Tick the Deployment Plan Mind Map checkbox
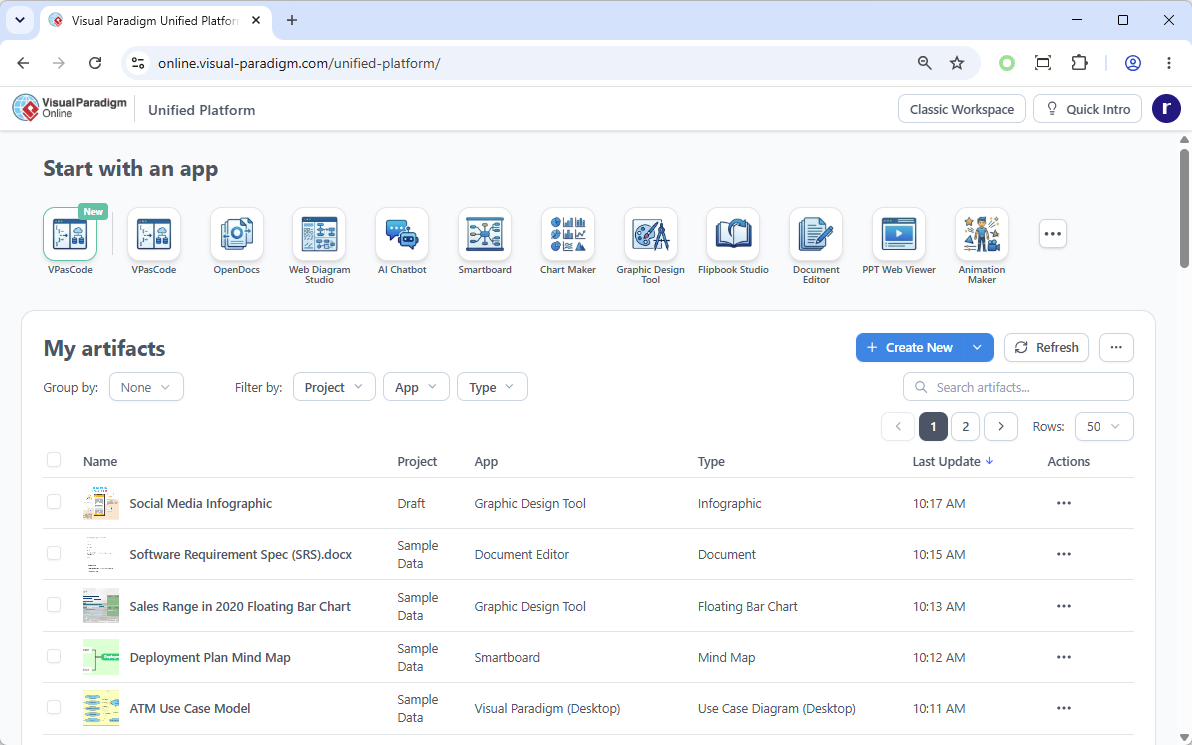Viewport: 1192px width, 745px height. [54, 655]
